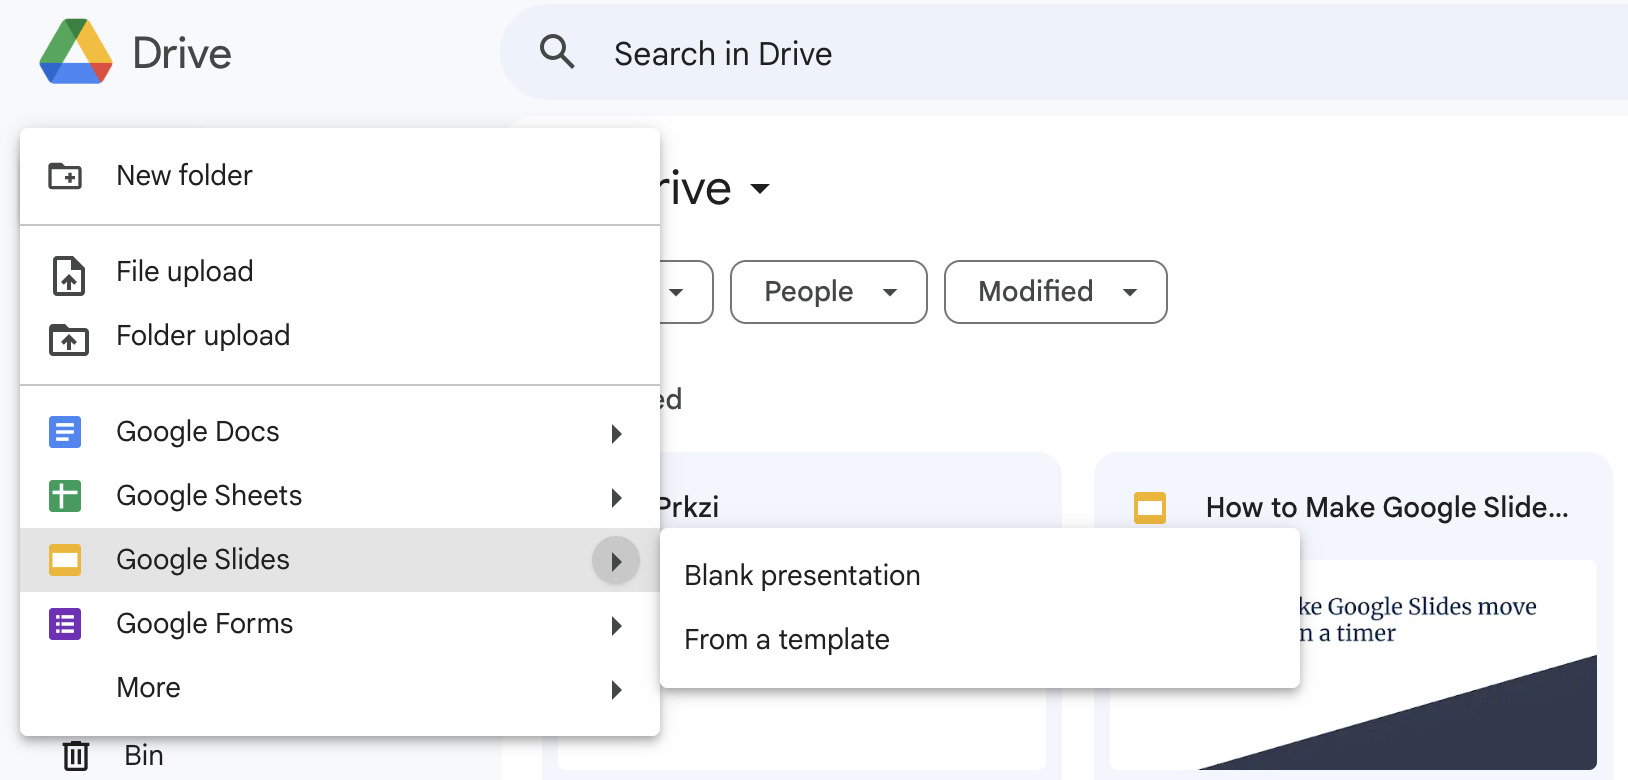Open the Bin in the sidebar
This screenshot has width=1628, height=780.
(x=144, y=755)
